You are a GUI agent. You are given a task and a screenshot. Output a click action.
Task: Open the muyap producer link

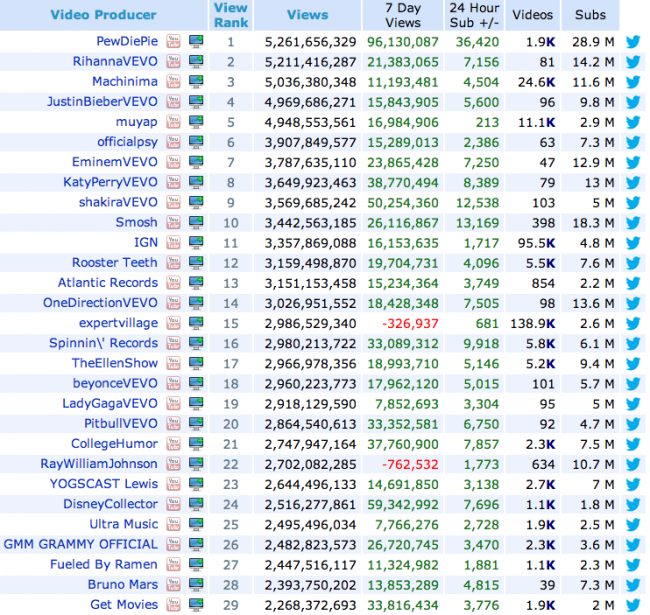pyautogui.click(x=137, y=123)
